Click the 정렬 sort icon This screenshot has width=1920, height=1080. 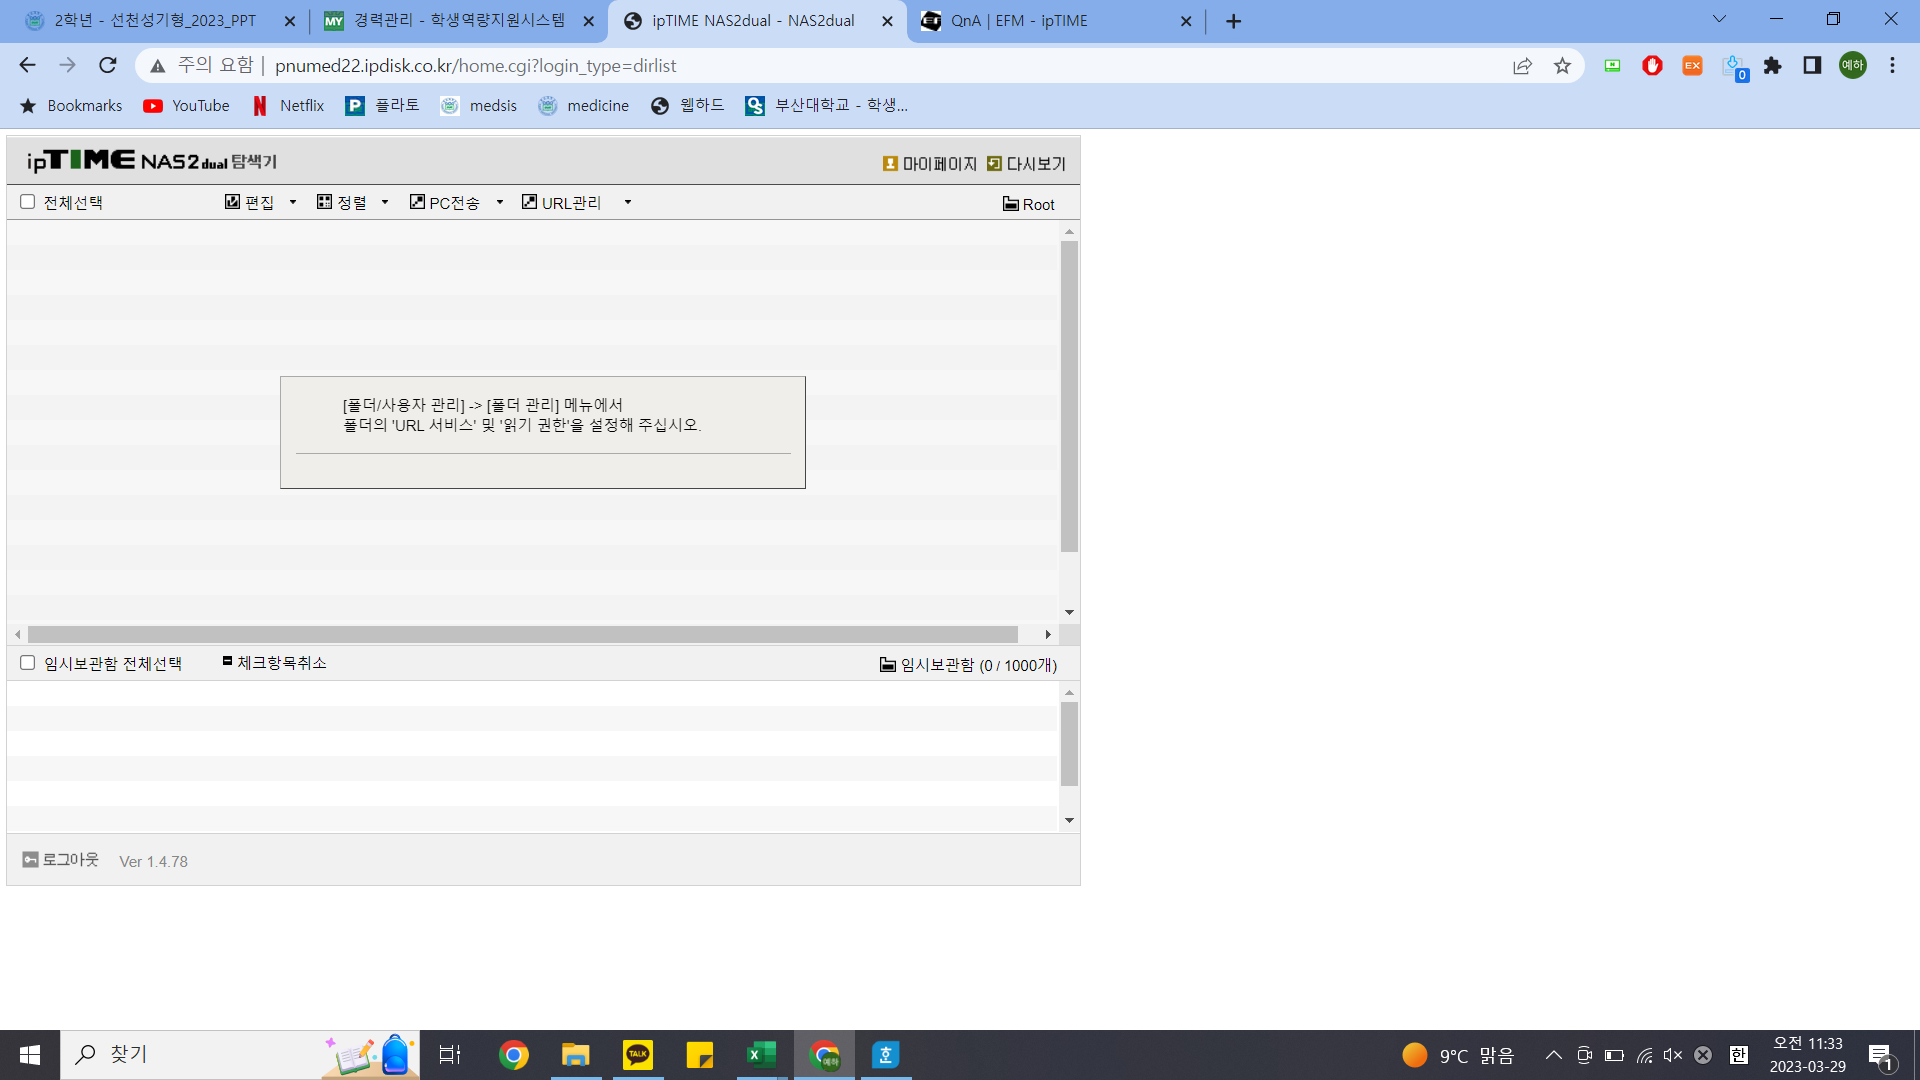(x=325, y=202)
